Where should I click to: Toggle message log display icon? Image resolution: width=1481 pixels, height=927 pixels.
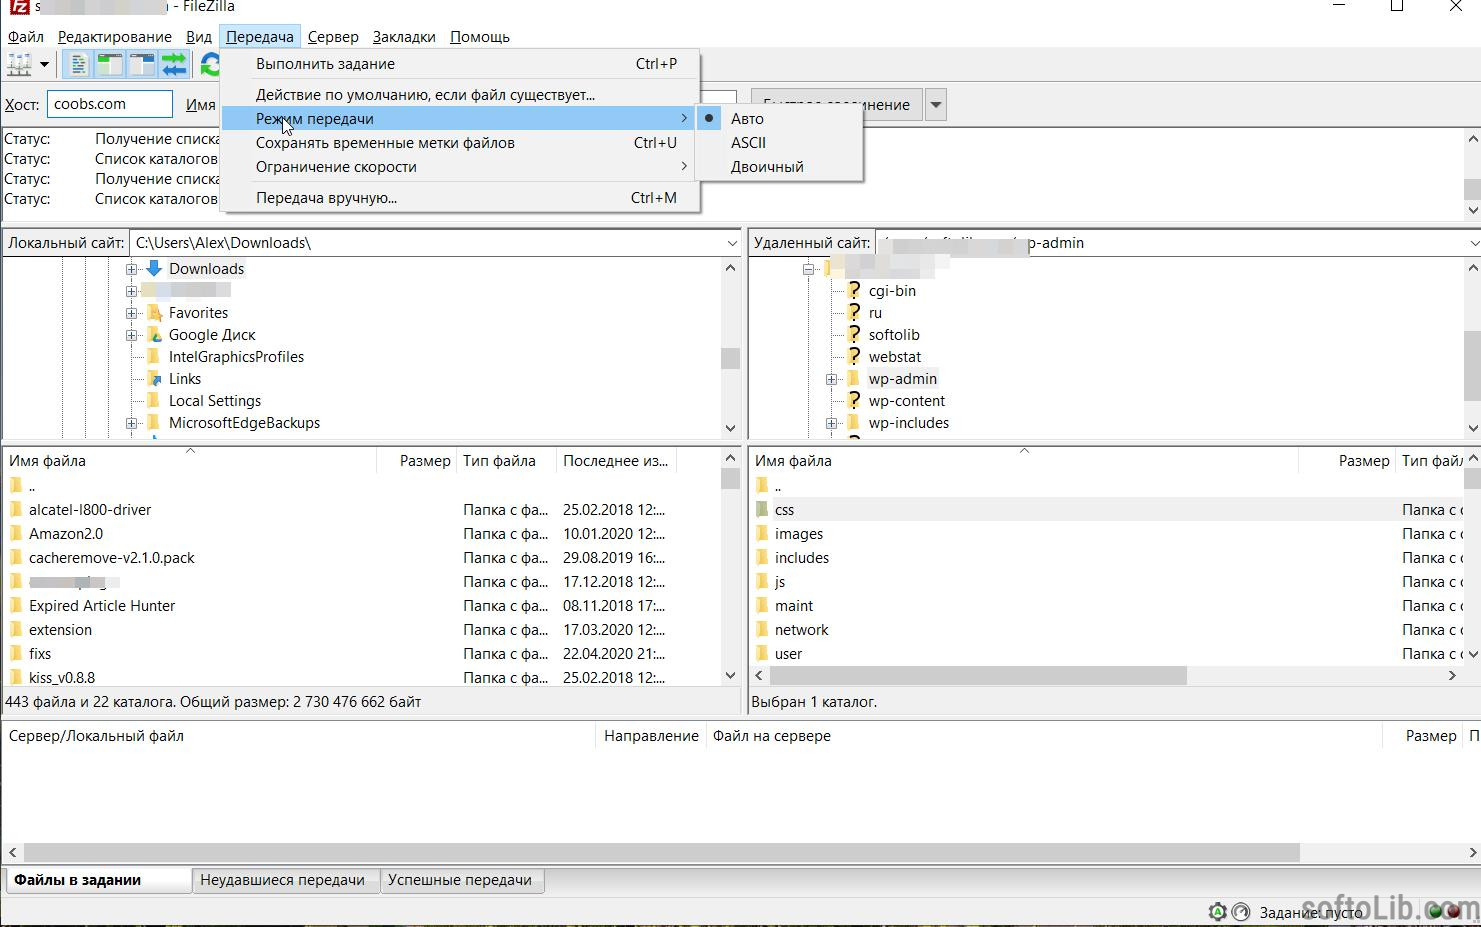tap(78, 65)
